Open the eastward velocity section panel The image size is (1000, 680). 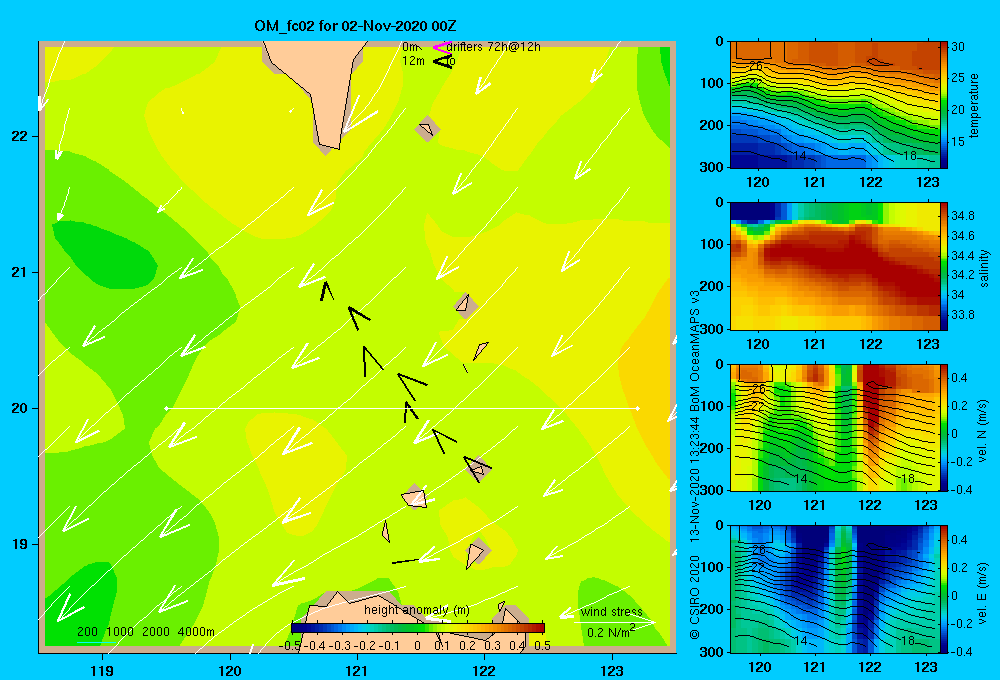click(x=834, y=589)
